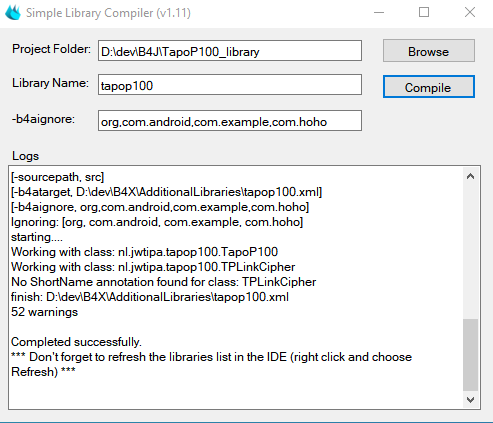Screen dimensions: 493x423
Task: Minimize the Simple Library Compiler window
Action: tap(379, 13)
